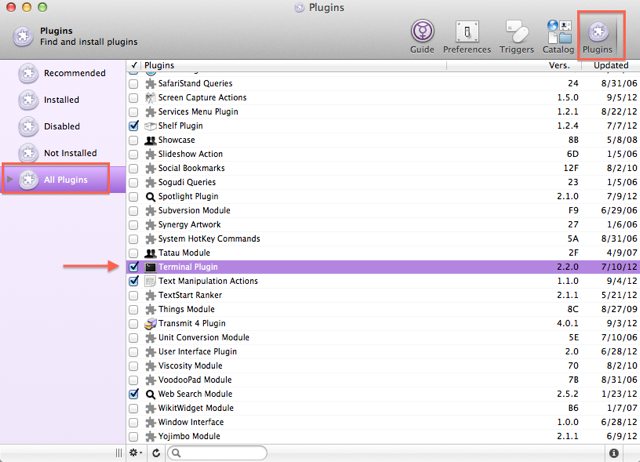Uncheck the Text Manipulation Actions checkbox
This screenshot has height=462, width=640.
133,281
